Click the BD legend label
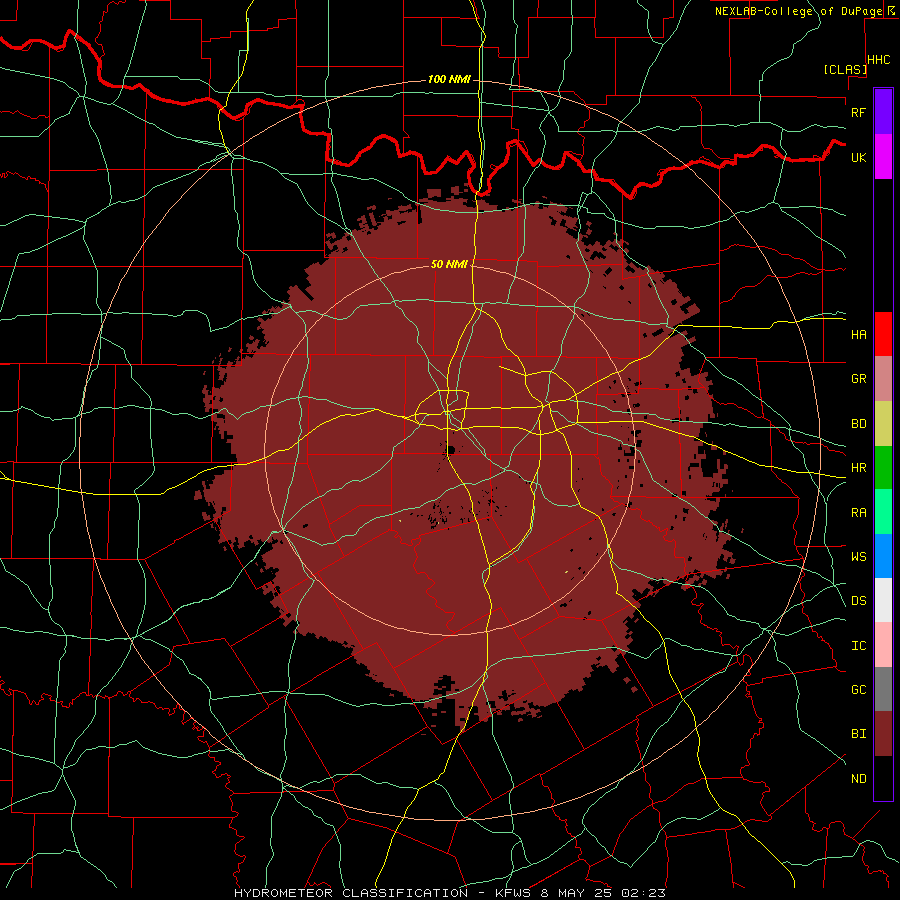Viewport: 900px width, 900px height. click(x=858, y=424)
